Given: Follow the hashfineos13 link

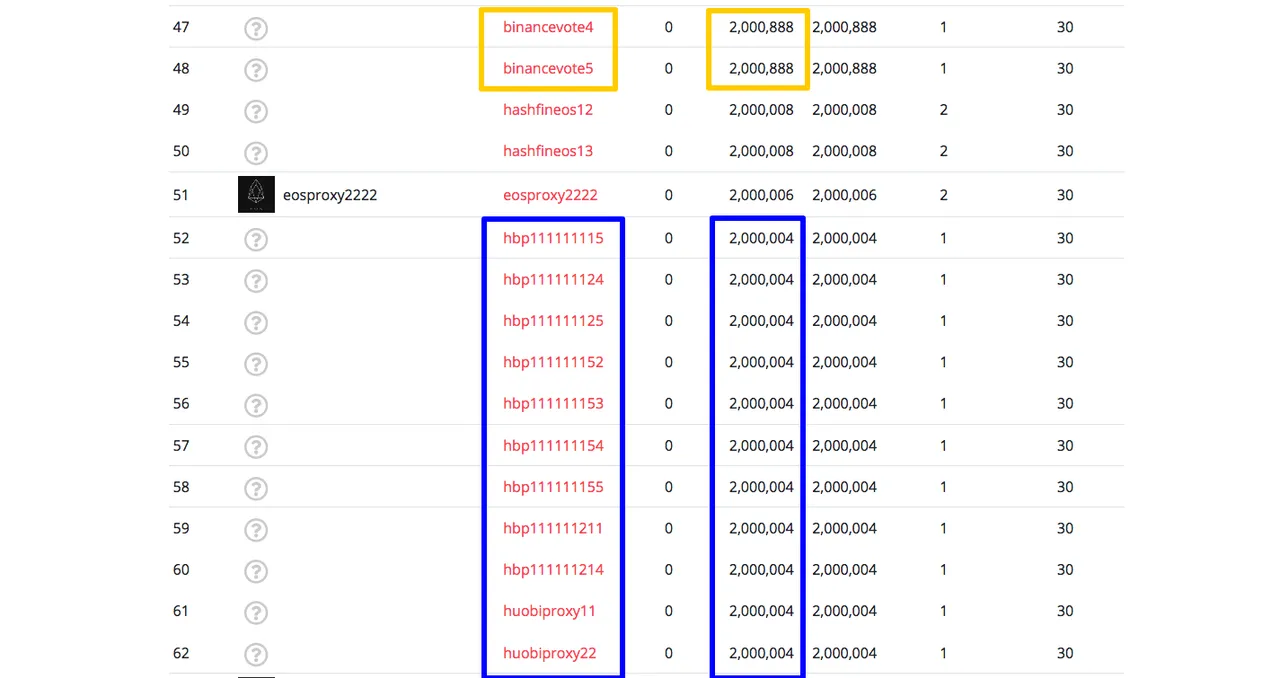Looking at the screenshot, I should point(548,151).
